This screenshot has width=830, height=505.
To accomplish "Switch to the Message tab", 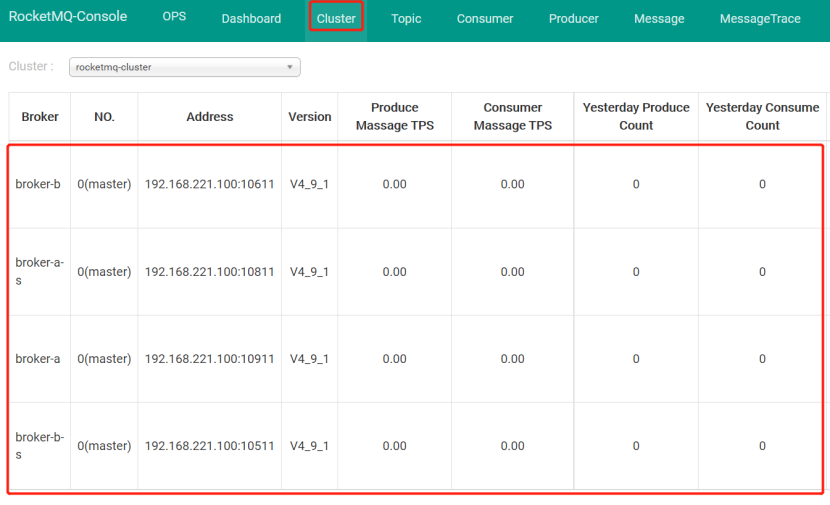I will 659,19.
